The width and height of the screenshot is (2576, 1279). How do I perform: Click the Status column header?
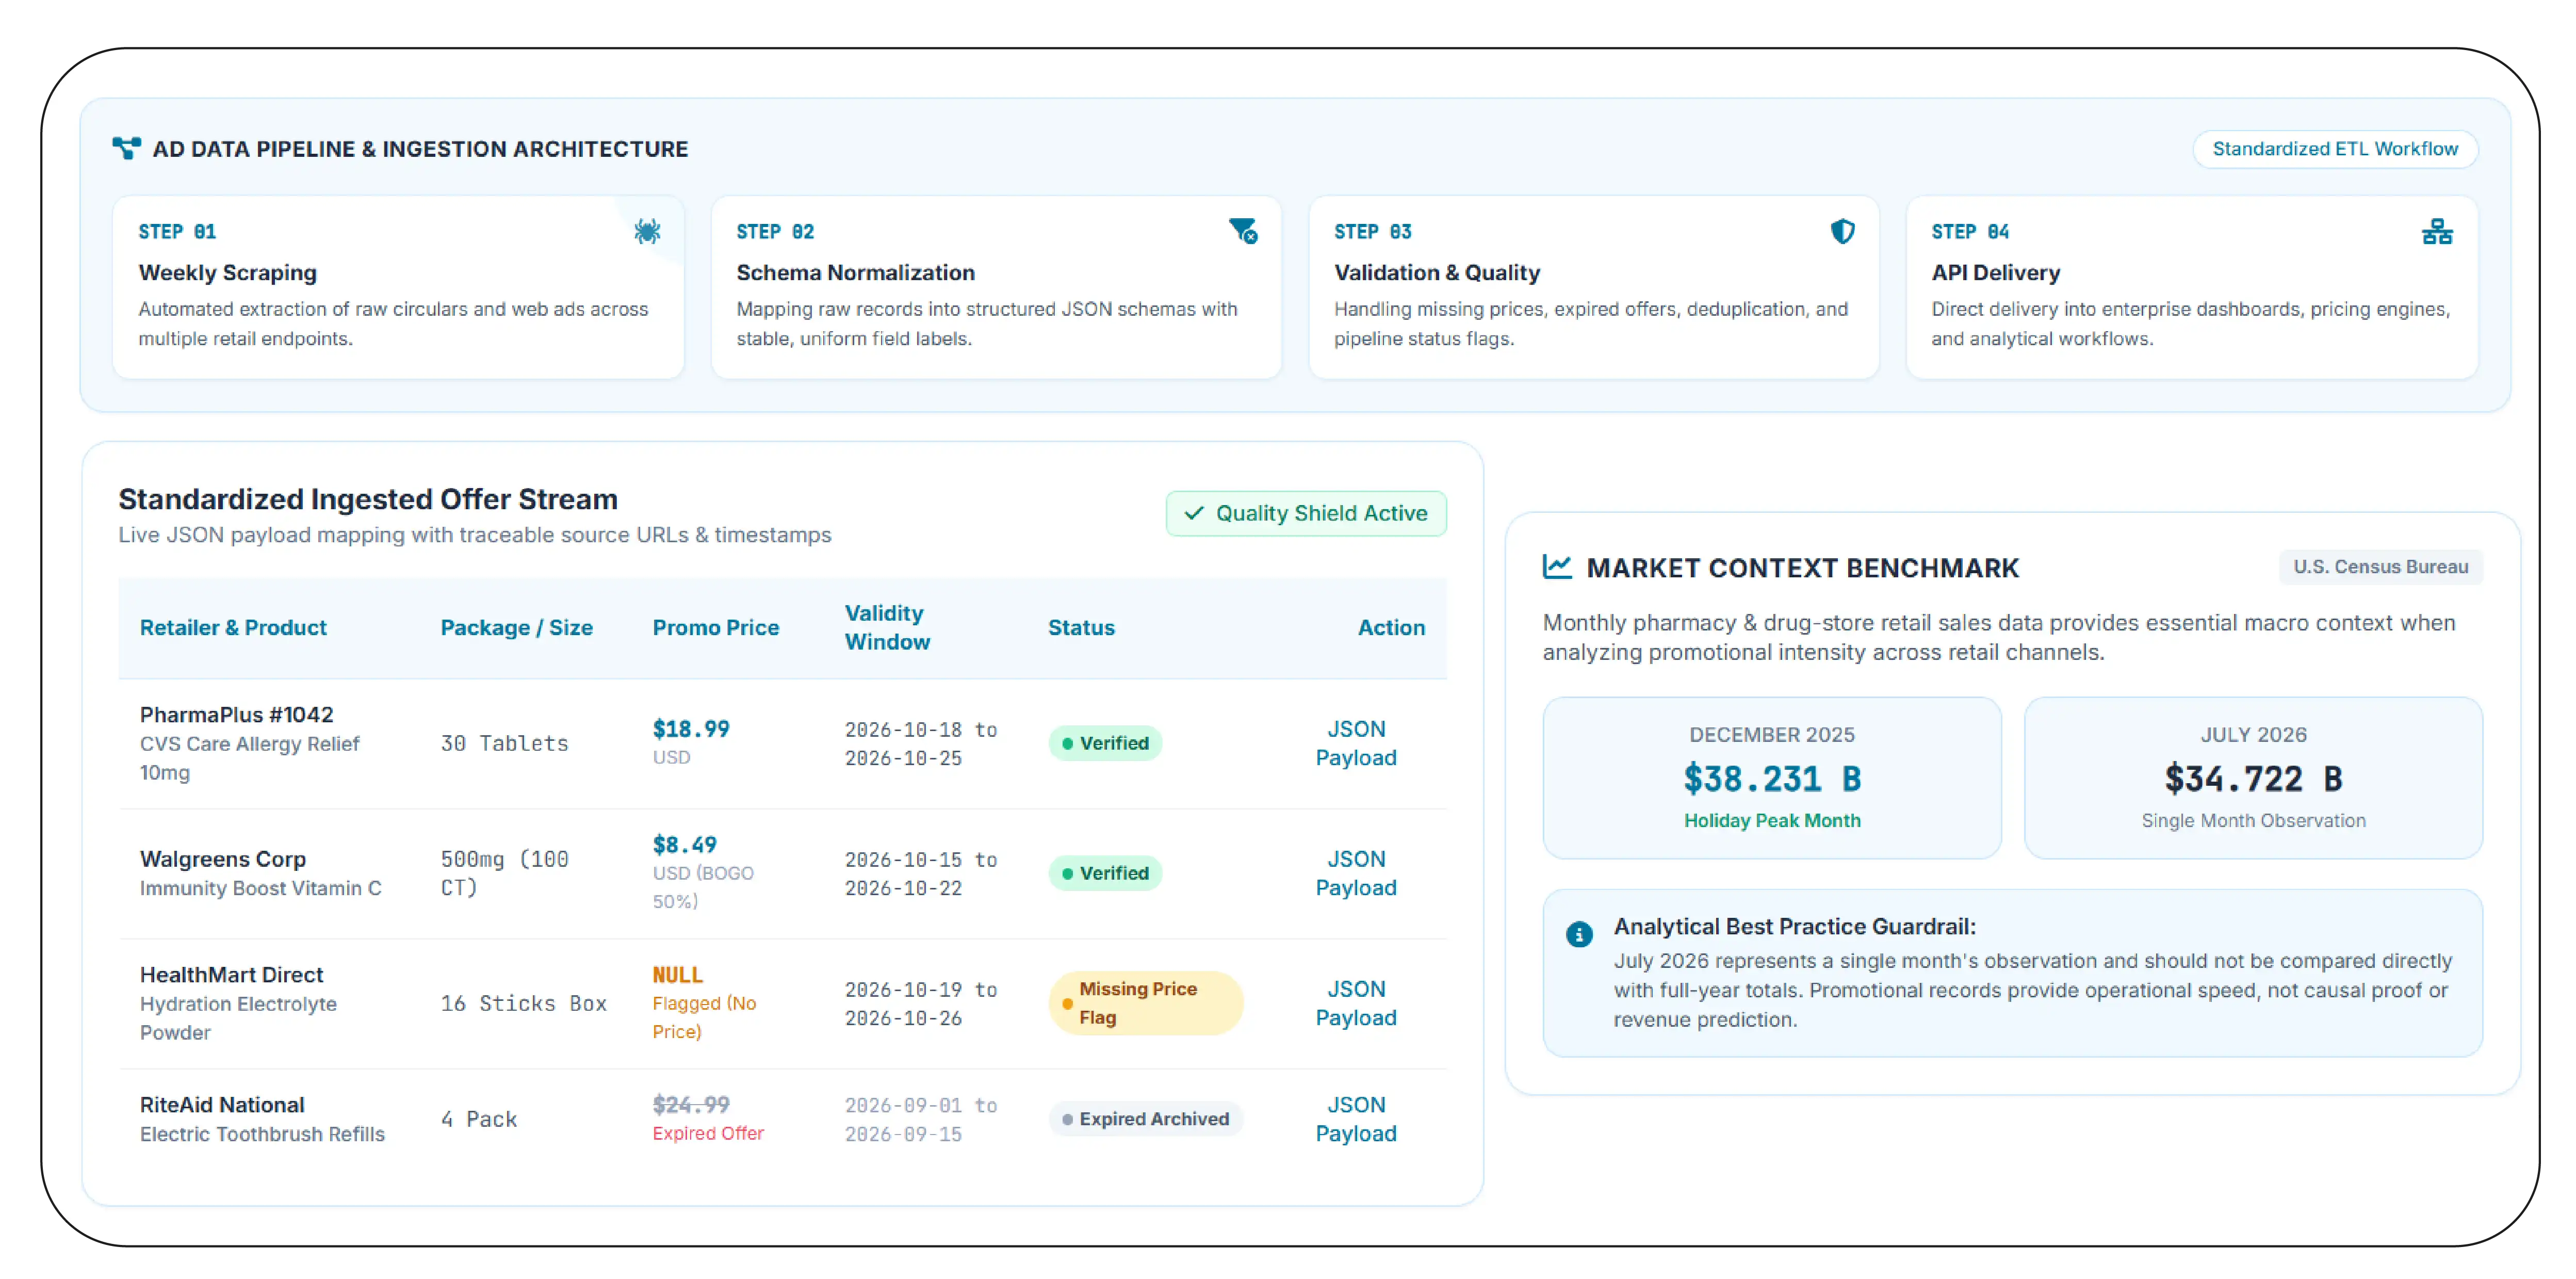(1081, 627)
